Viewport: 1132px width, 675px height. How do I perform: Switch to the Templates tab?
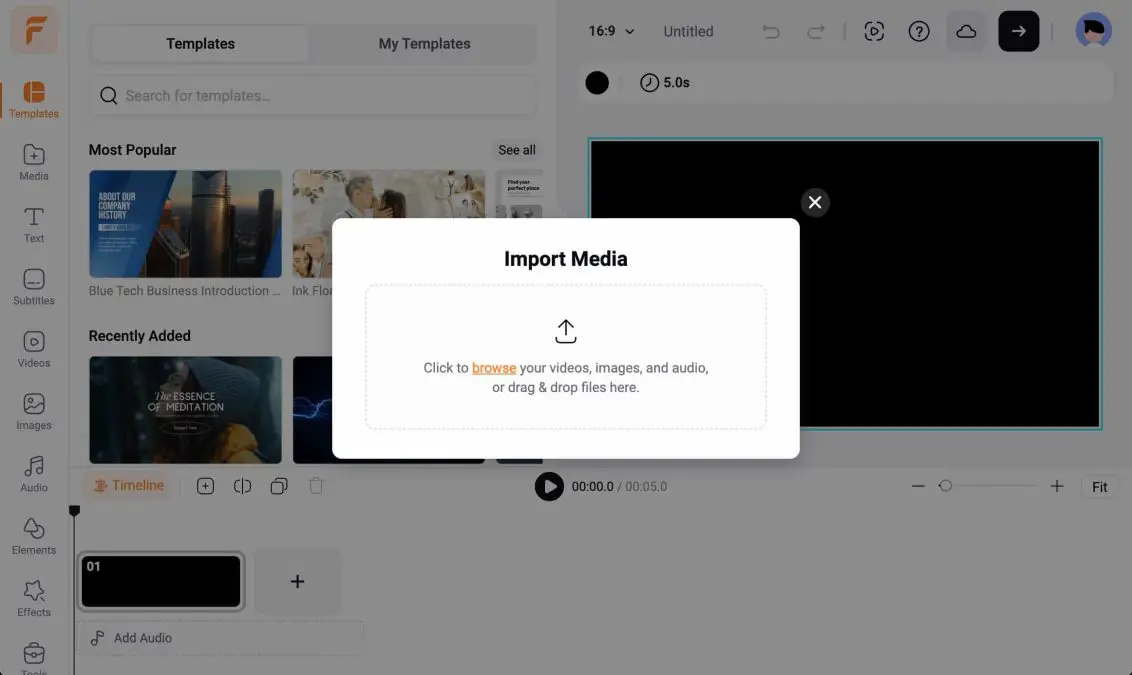click(x=200, y=43)
